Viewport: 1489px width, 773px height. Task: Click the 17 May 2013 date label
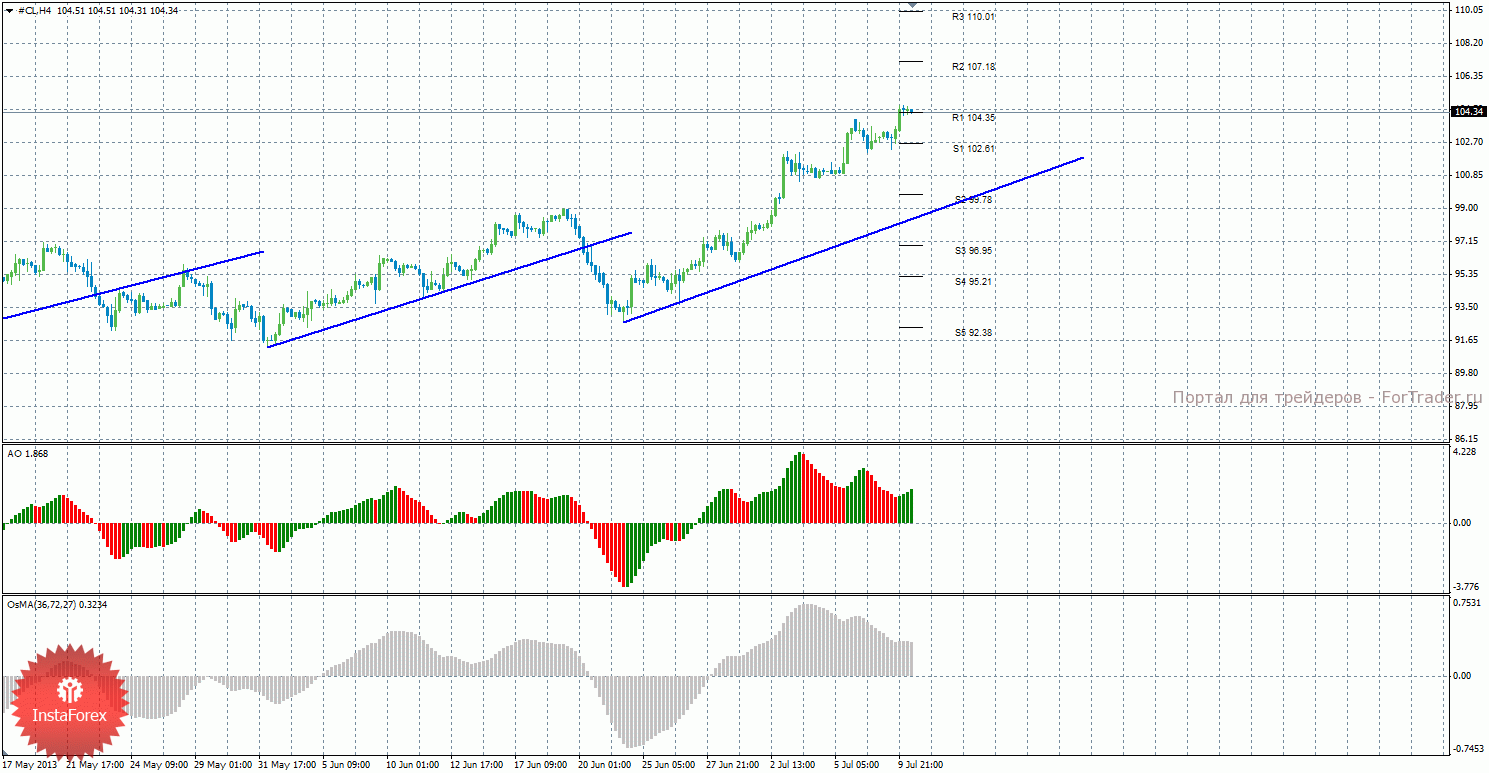[30, 765]
